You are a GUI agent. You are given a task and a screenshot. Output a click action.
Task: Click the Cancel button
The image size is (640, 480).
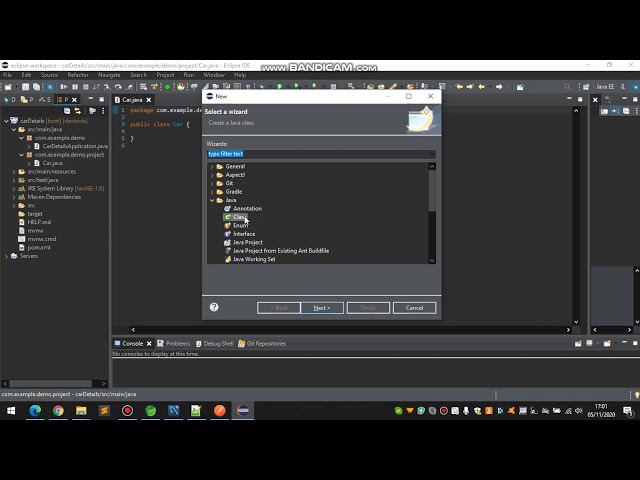click(414, 308)
